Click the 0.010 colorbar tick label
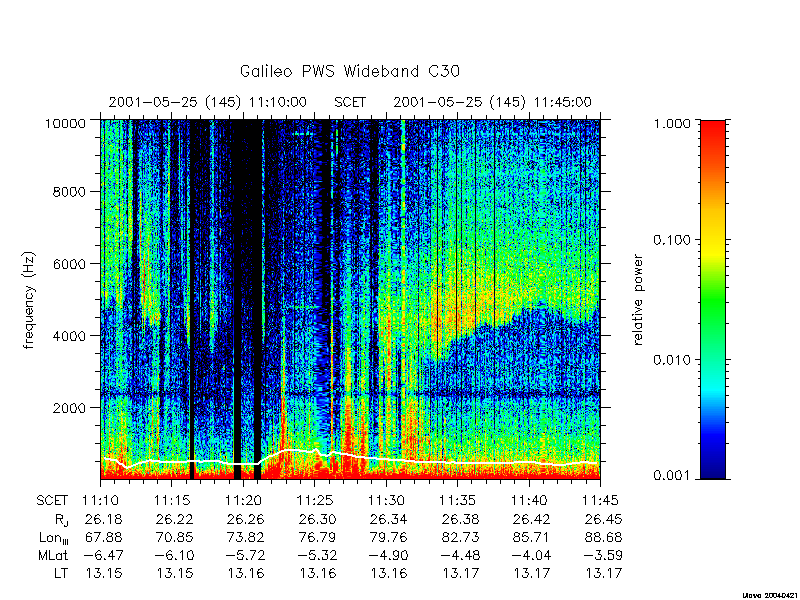 point(672,360)
